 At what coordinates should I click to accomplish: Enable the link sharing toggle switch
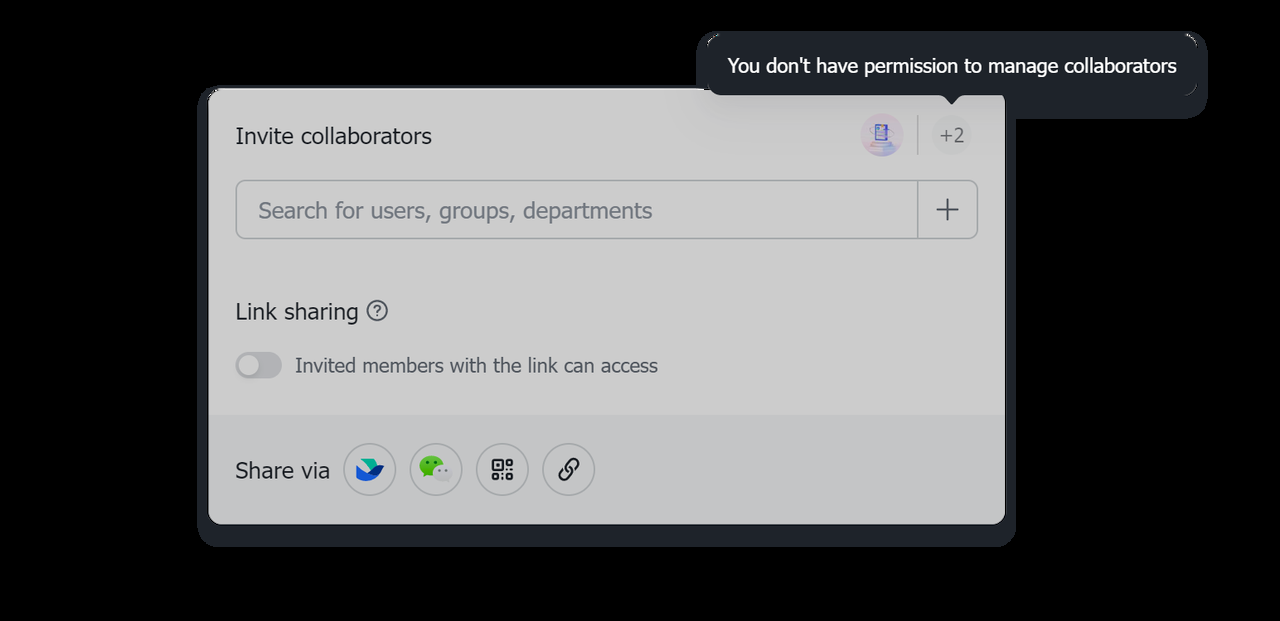click(259, 366)
